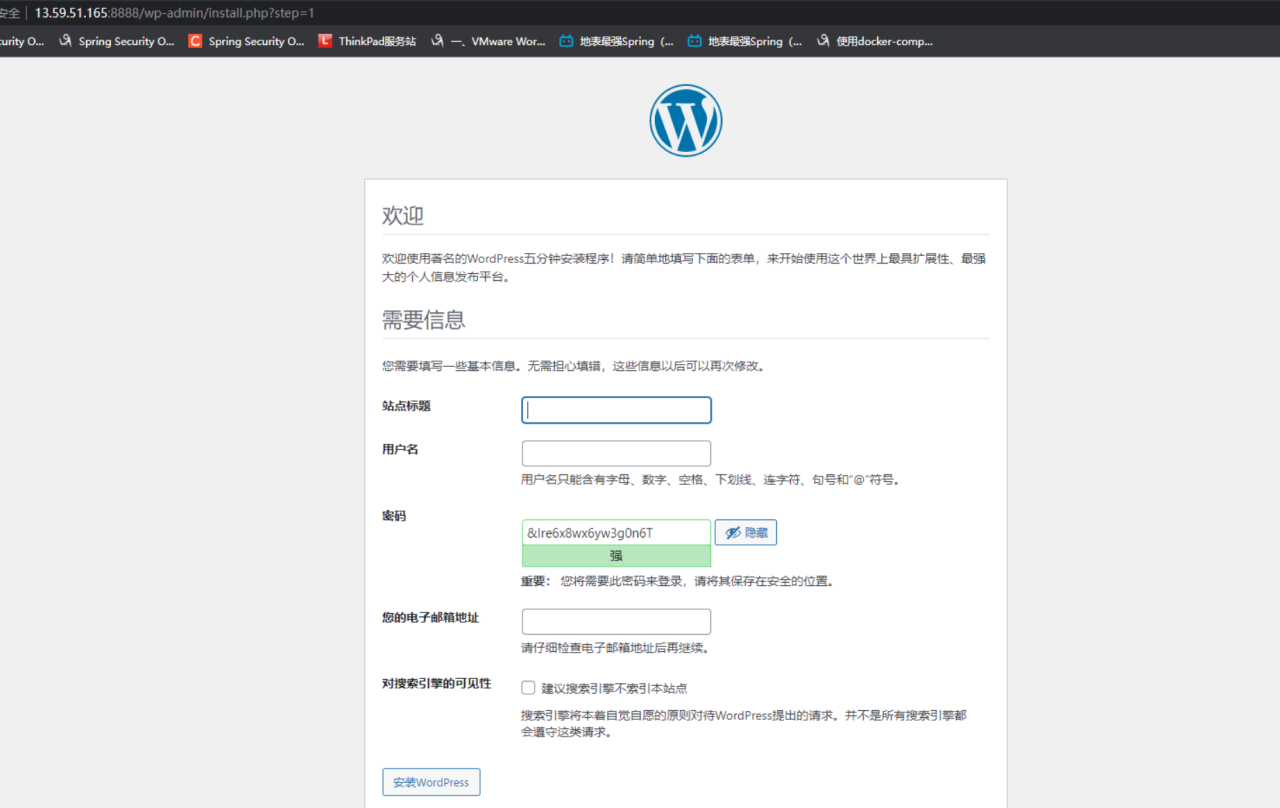Image resolution: width=1280 pixels, height=808 pixels.
Task: Select the generated password text field
Action: pos(616,532)
